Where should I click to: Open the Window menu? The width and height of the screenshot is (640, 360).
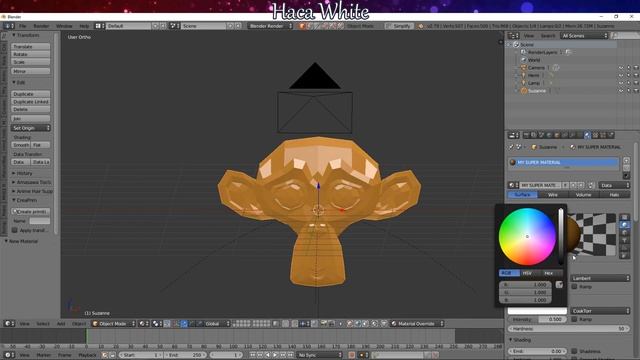[64, 26]
